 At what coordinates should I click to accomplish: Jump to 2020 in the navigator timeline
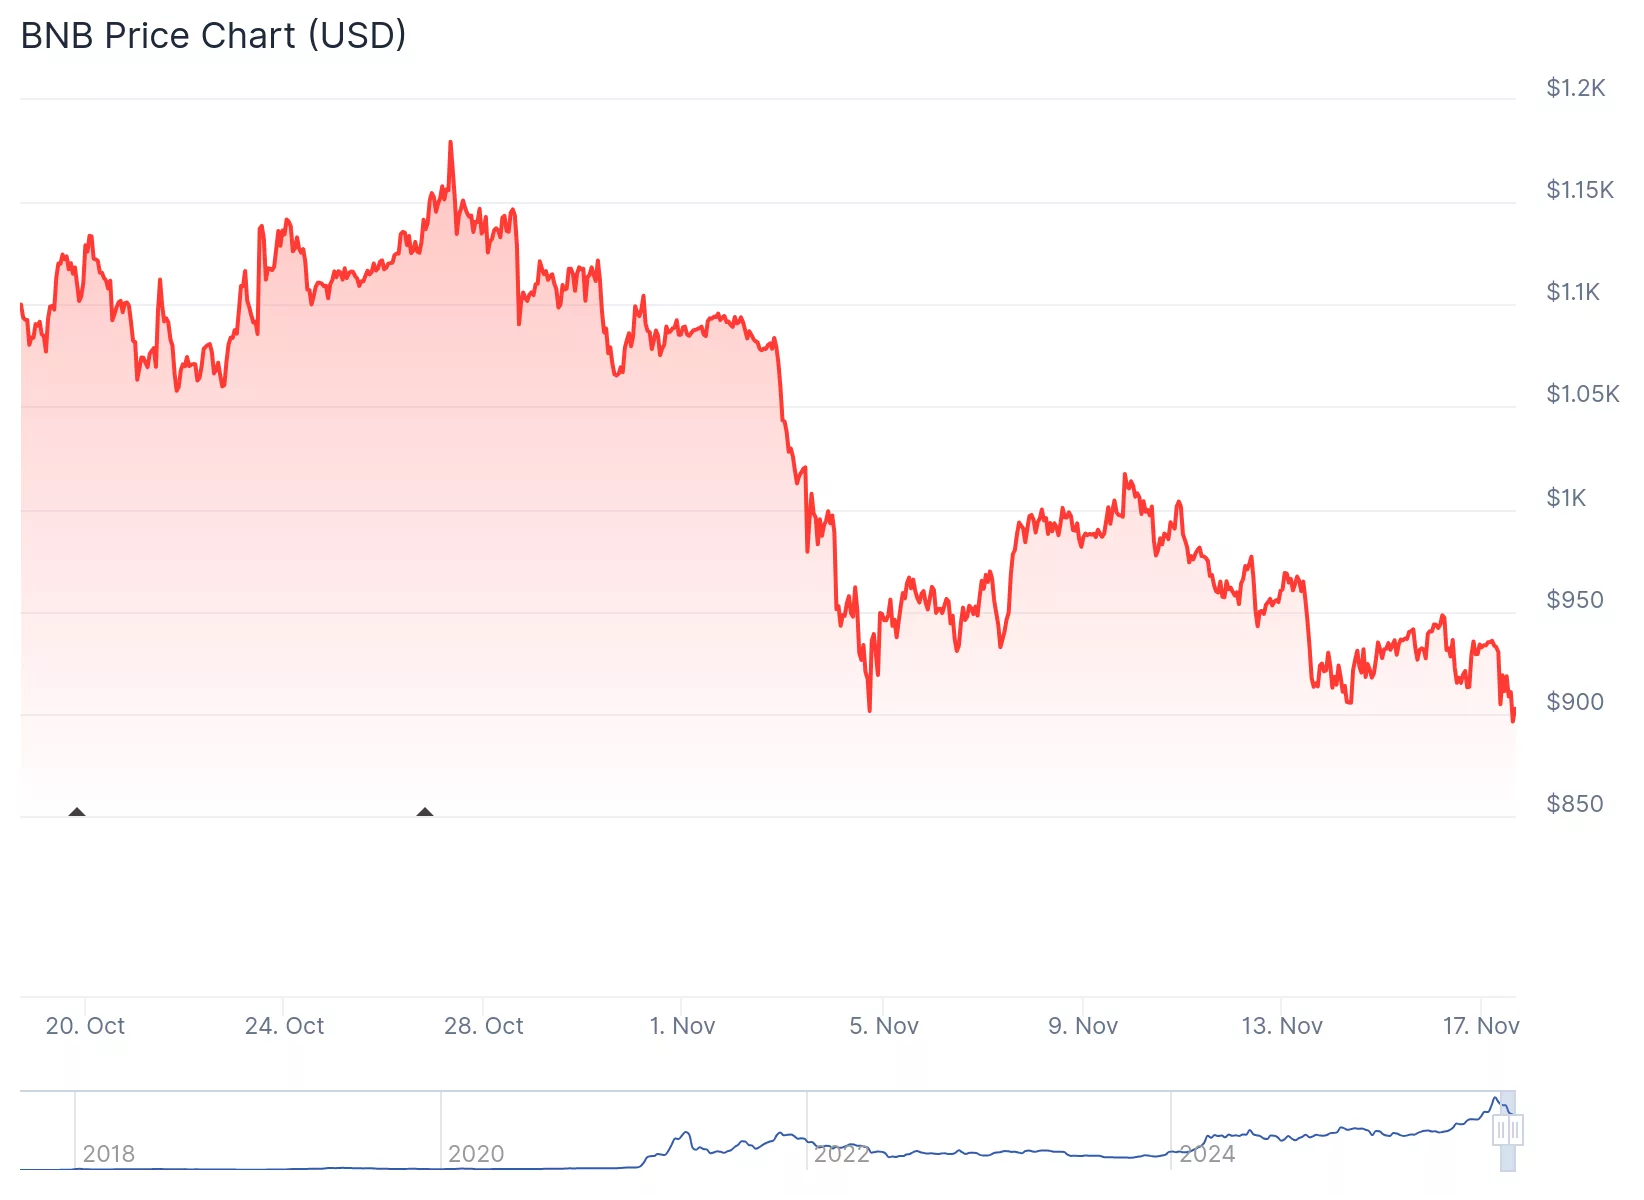coord(476,1154)
